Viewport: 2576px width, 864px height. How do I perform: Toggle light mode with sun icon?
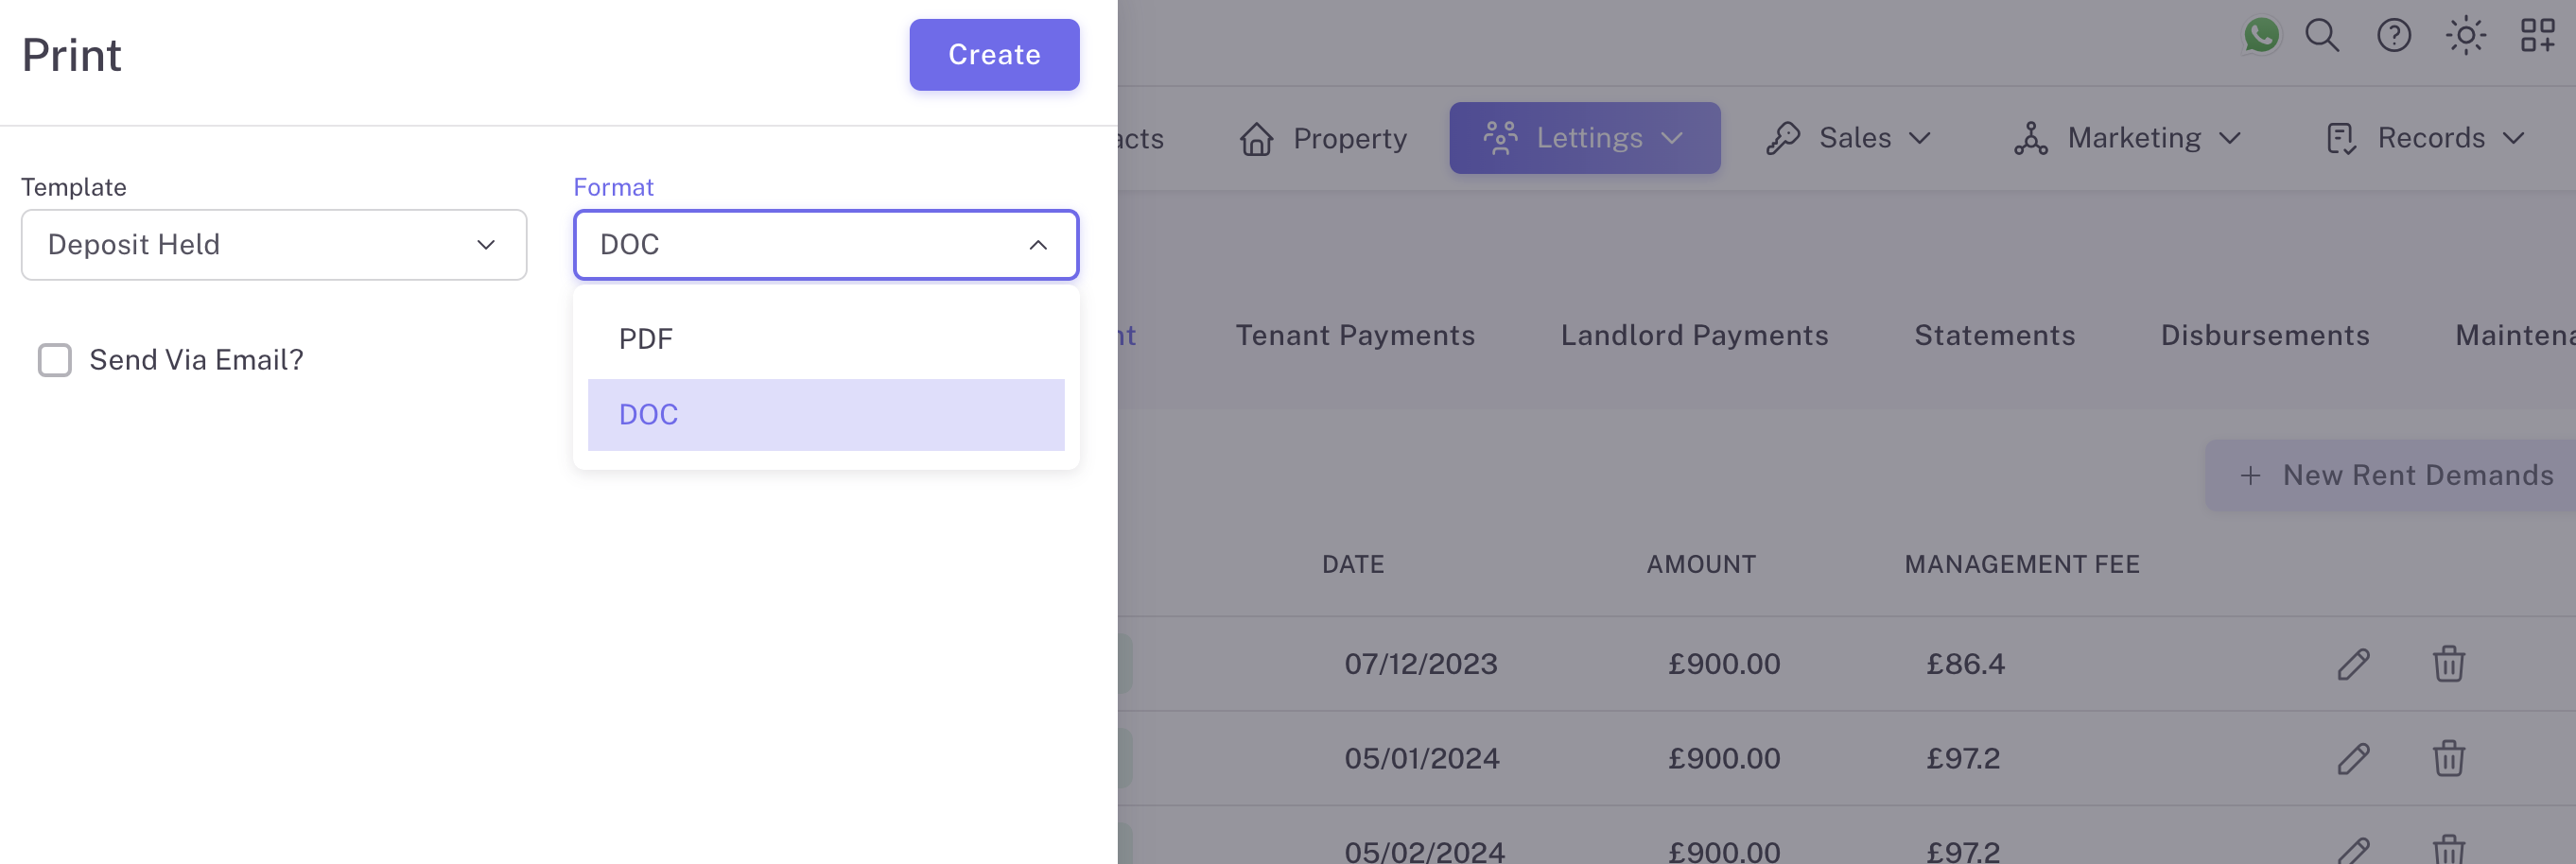pos(2465,36)
